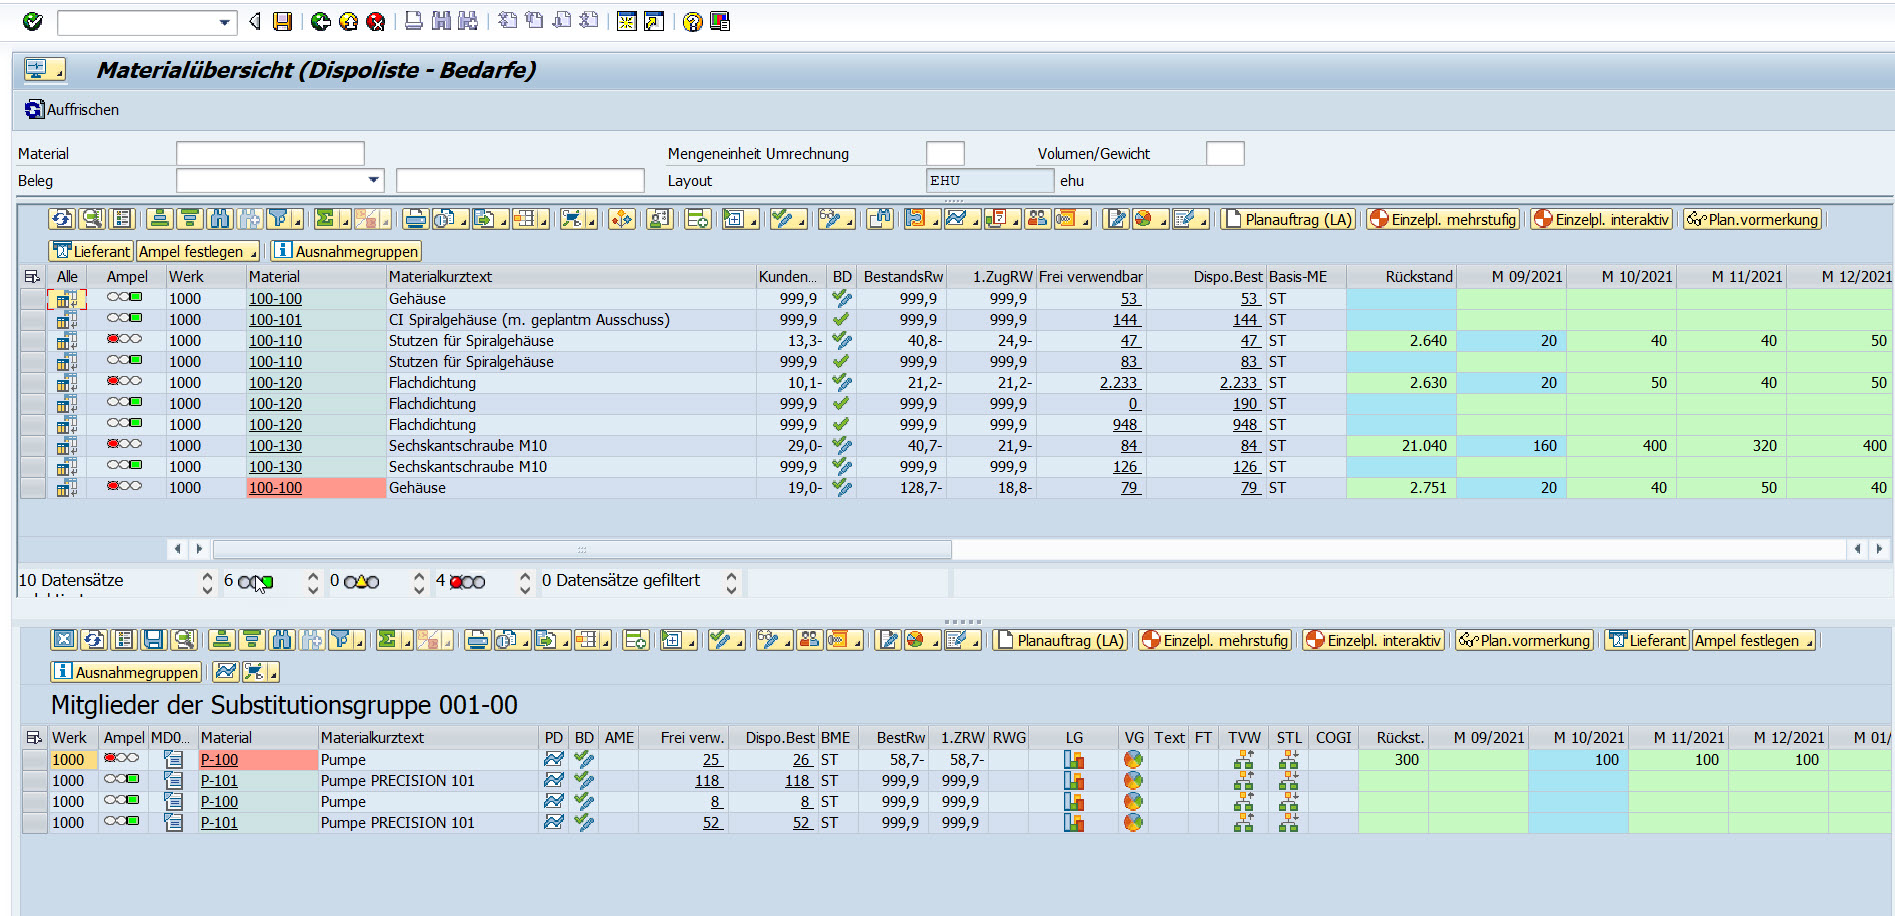Toggle select-all in upper materials table
The image size is (1895, 916).
(x=32, y=277)
